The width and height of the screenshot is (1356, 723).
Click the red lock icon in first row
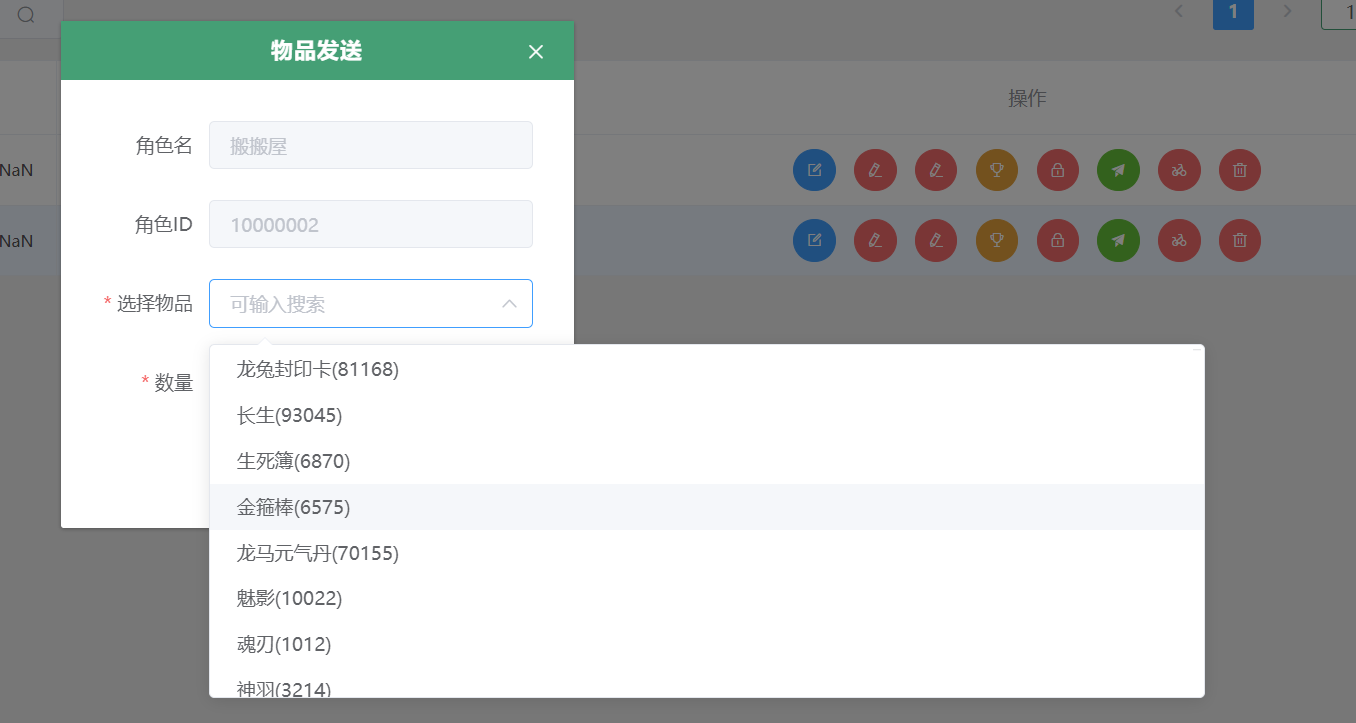[x=1057, y=170]
